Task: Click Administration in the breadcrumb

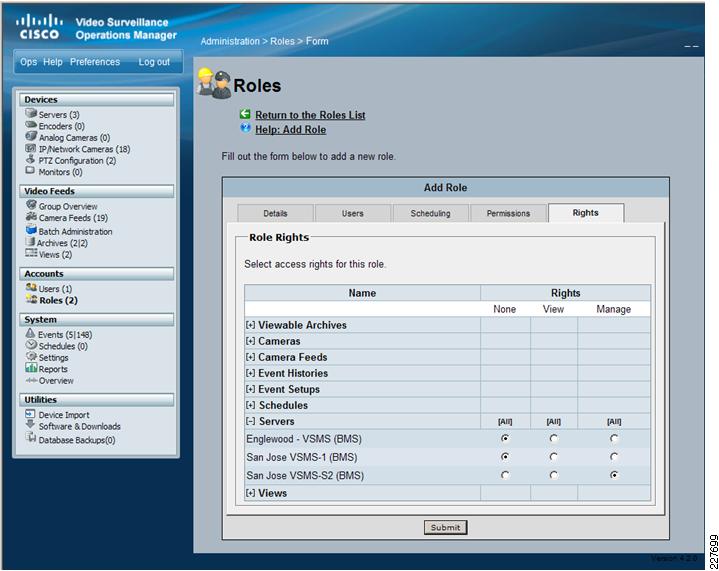Action: (x=230, y=41)
